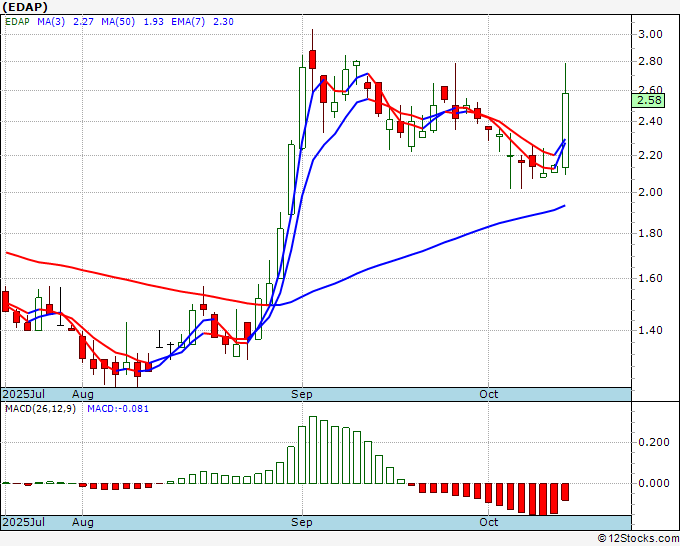Click the 1.80 price axis label
Viewport: 680px width, 546px height.
[x=651, y=233]
